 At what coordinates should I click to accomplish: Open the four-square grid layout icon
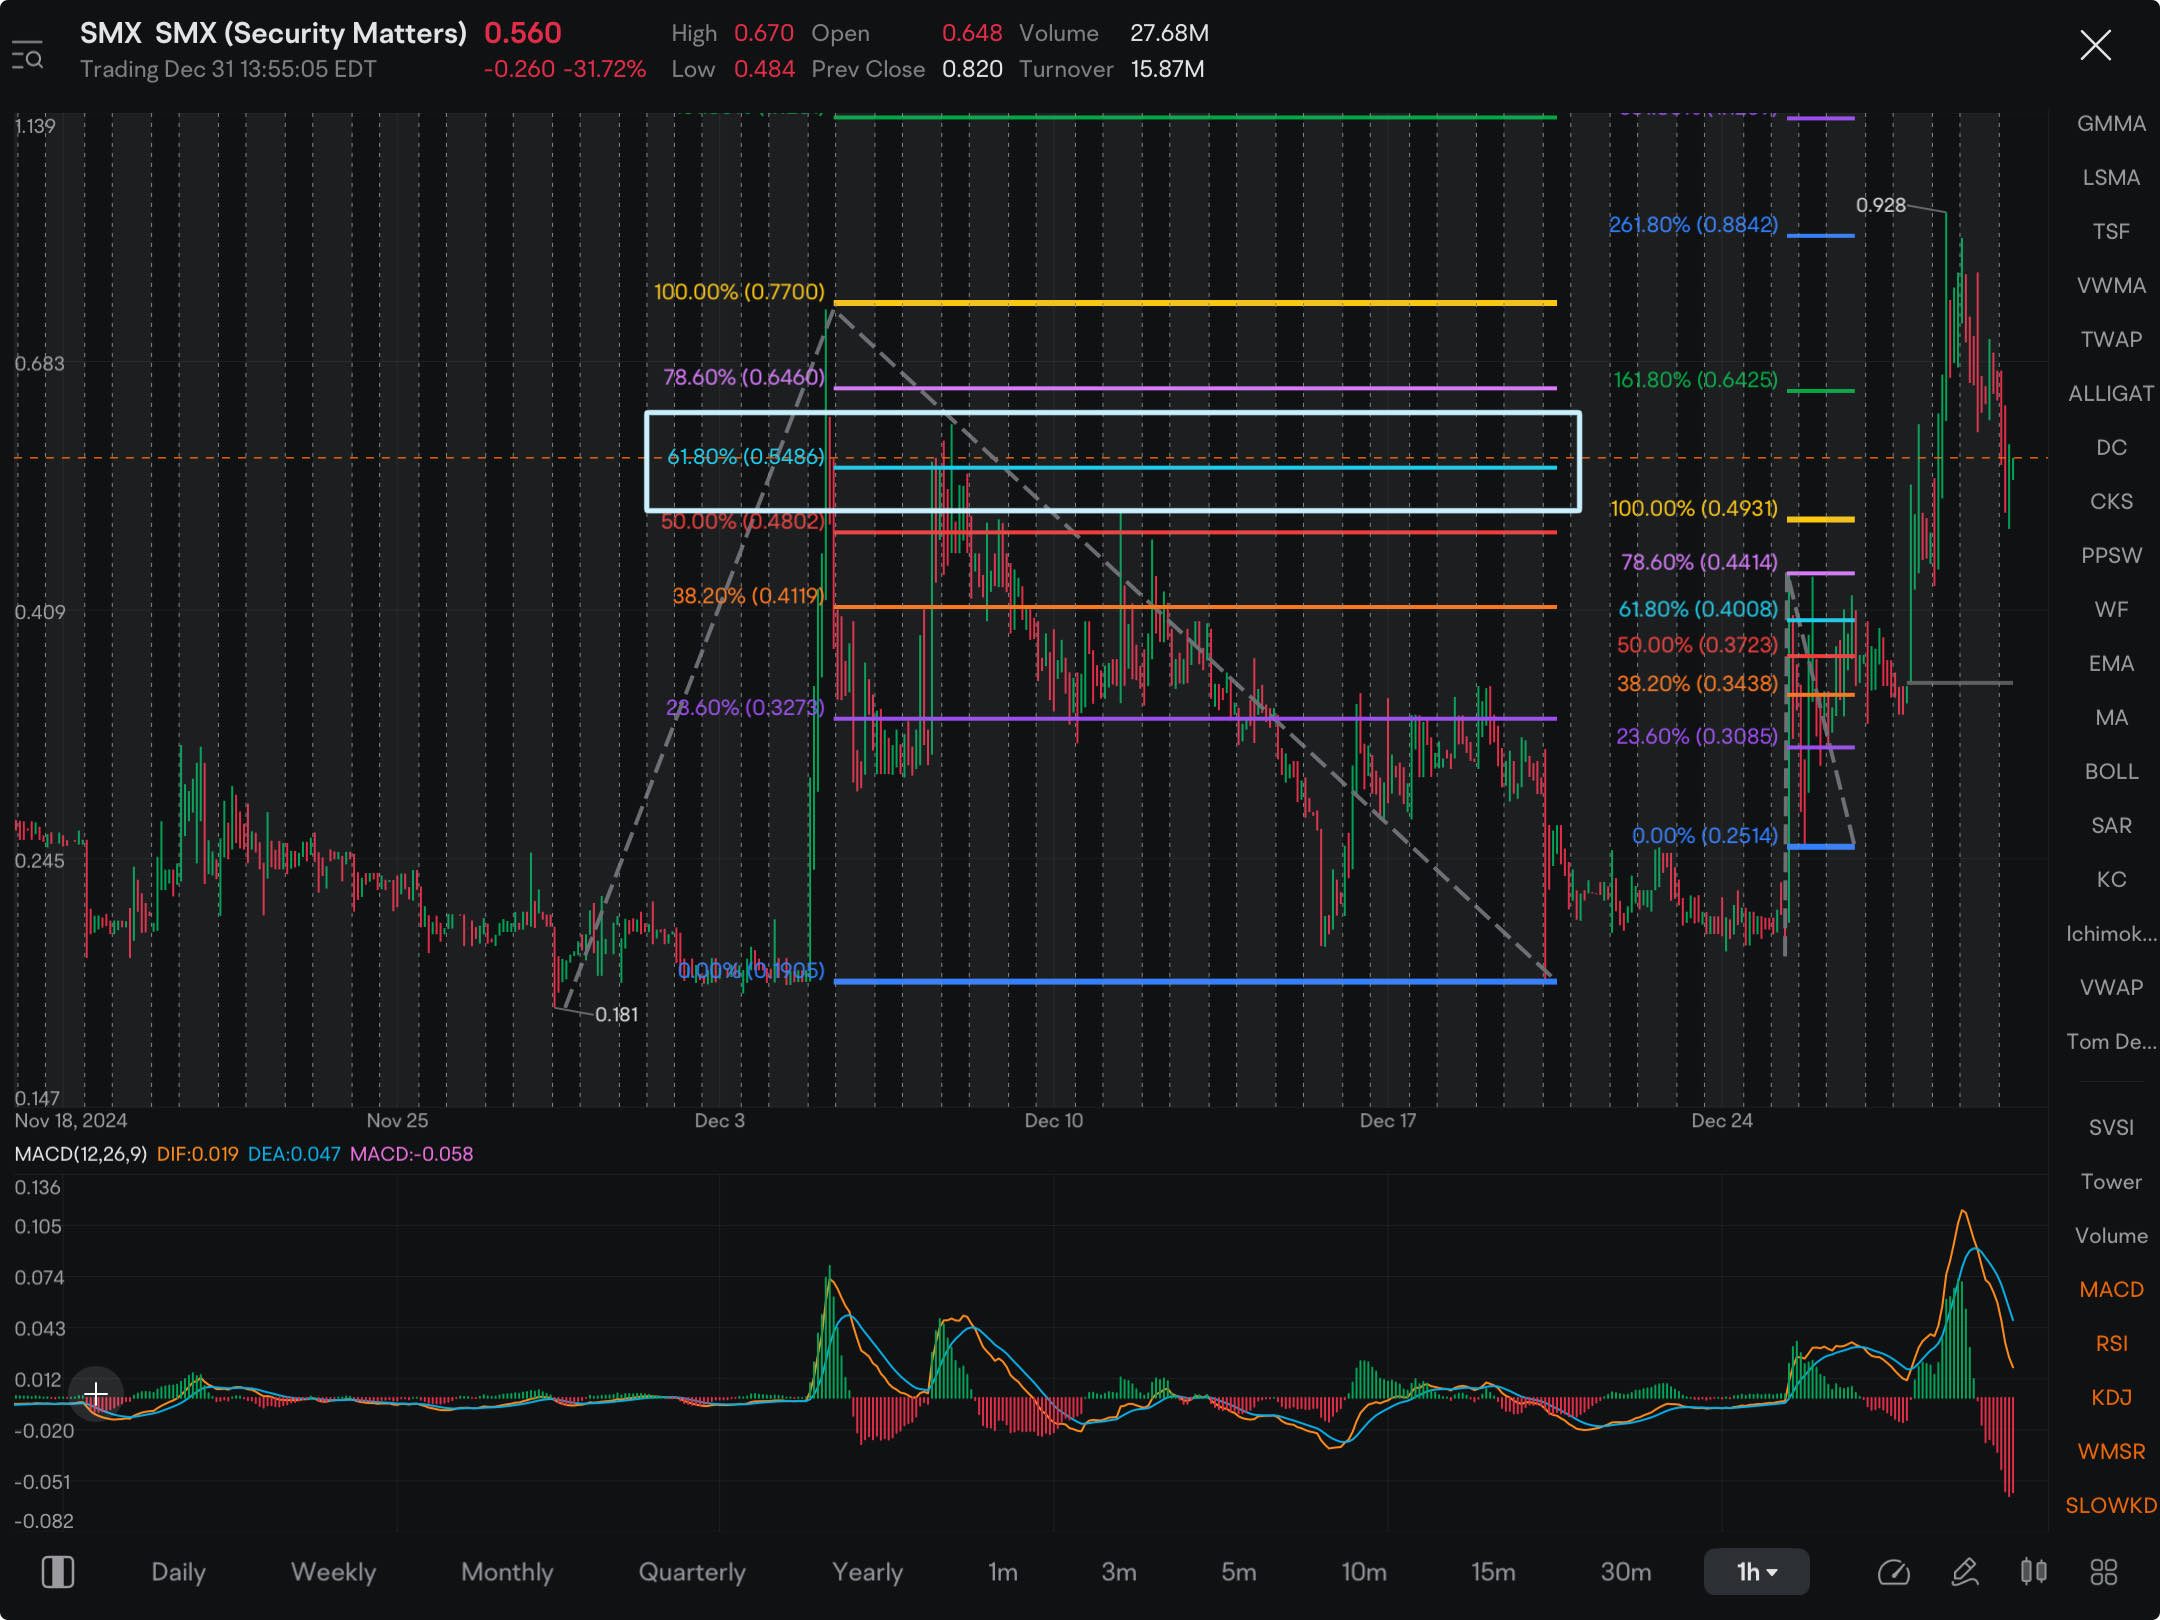tap(2104, 1572)
